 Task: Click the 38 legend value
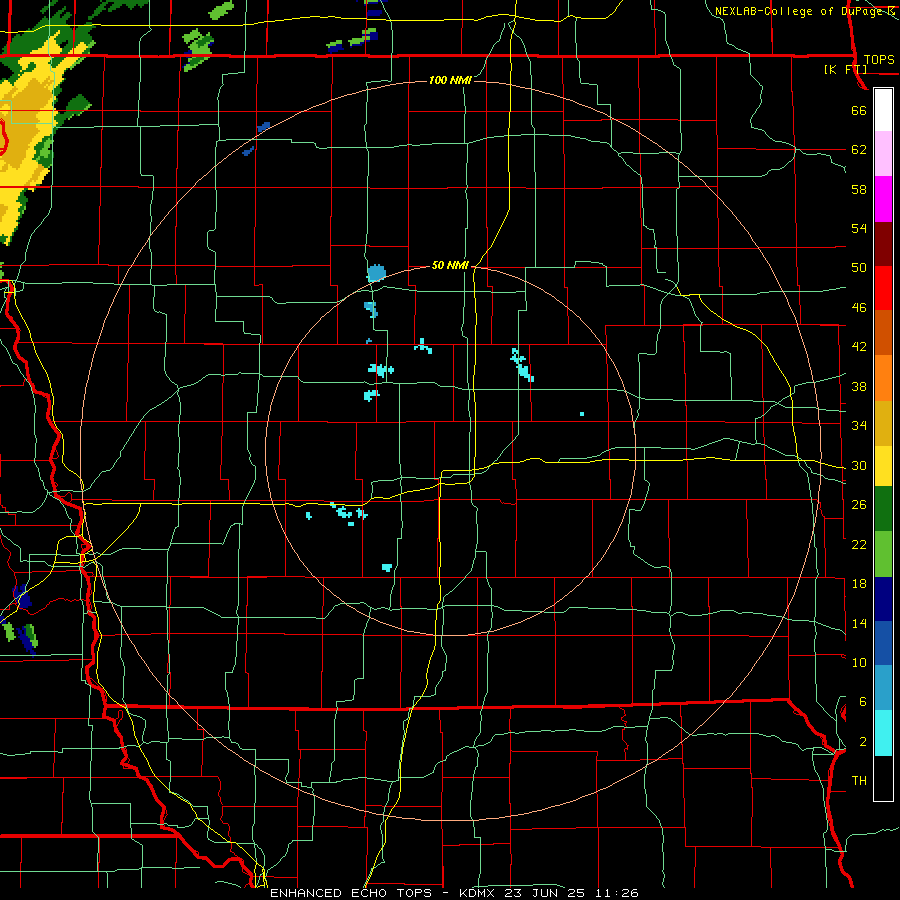(859, 386)
